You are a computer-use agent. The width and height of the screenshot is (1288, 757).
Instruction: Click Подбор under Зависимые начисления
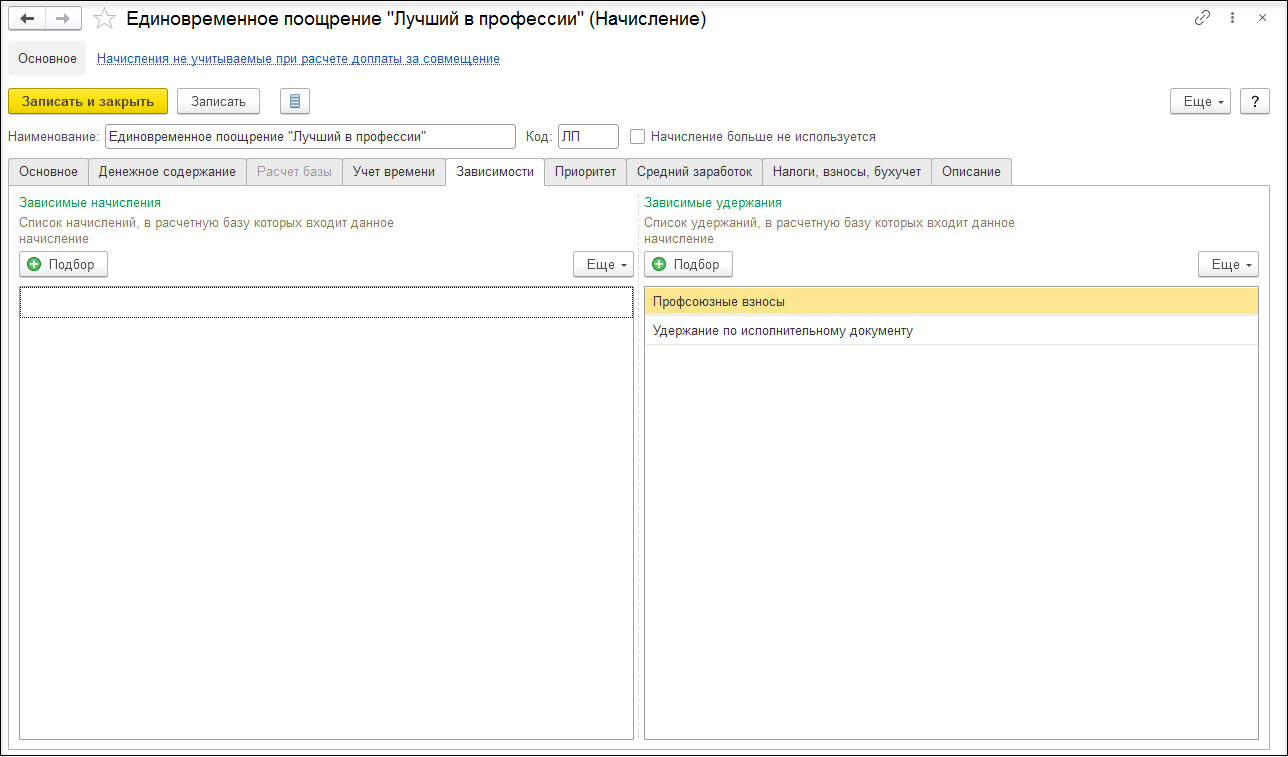[63, 264]
